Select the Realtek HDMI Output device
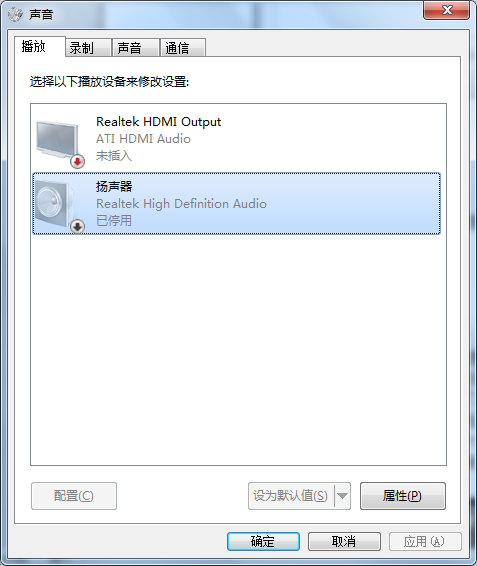This screenshot has height=566, width=477. (237, 139)
